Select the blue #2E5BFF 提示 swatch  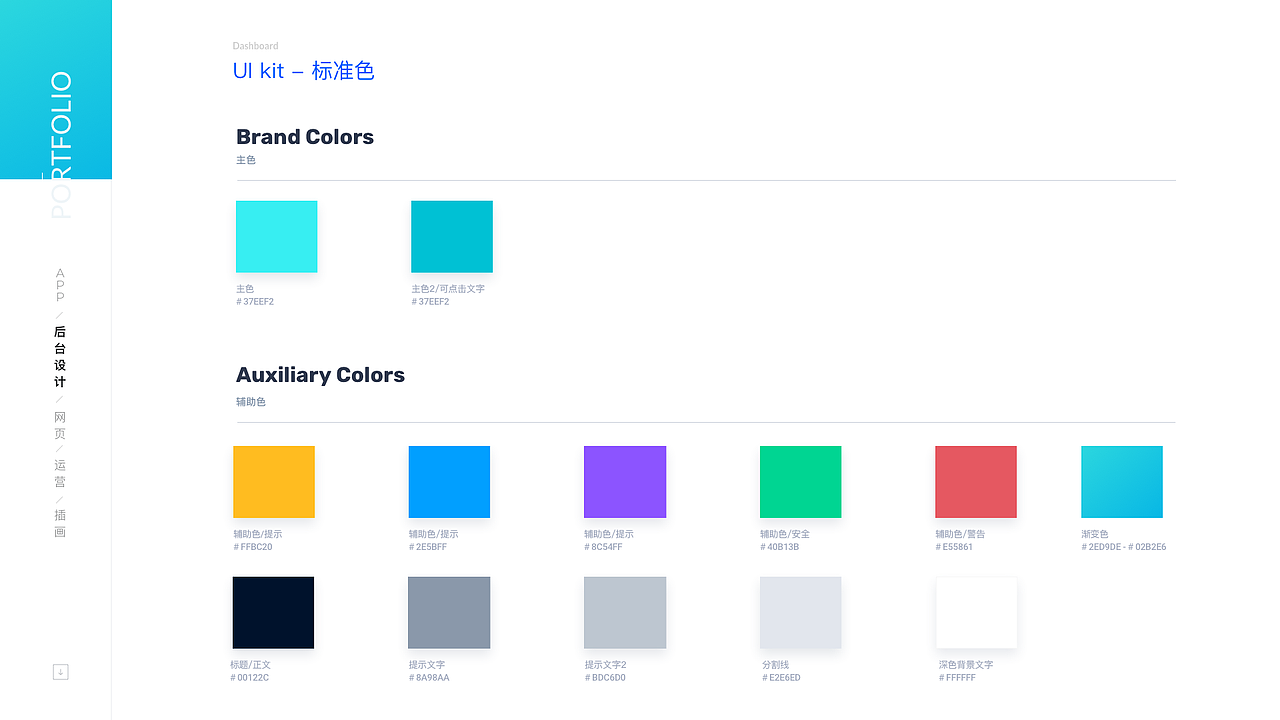tap(448, 481)
